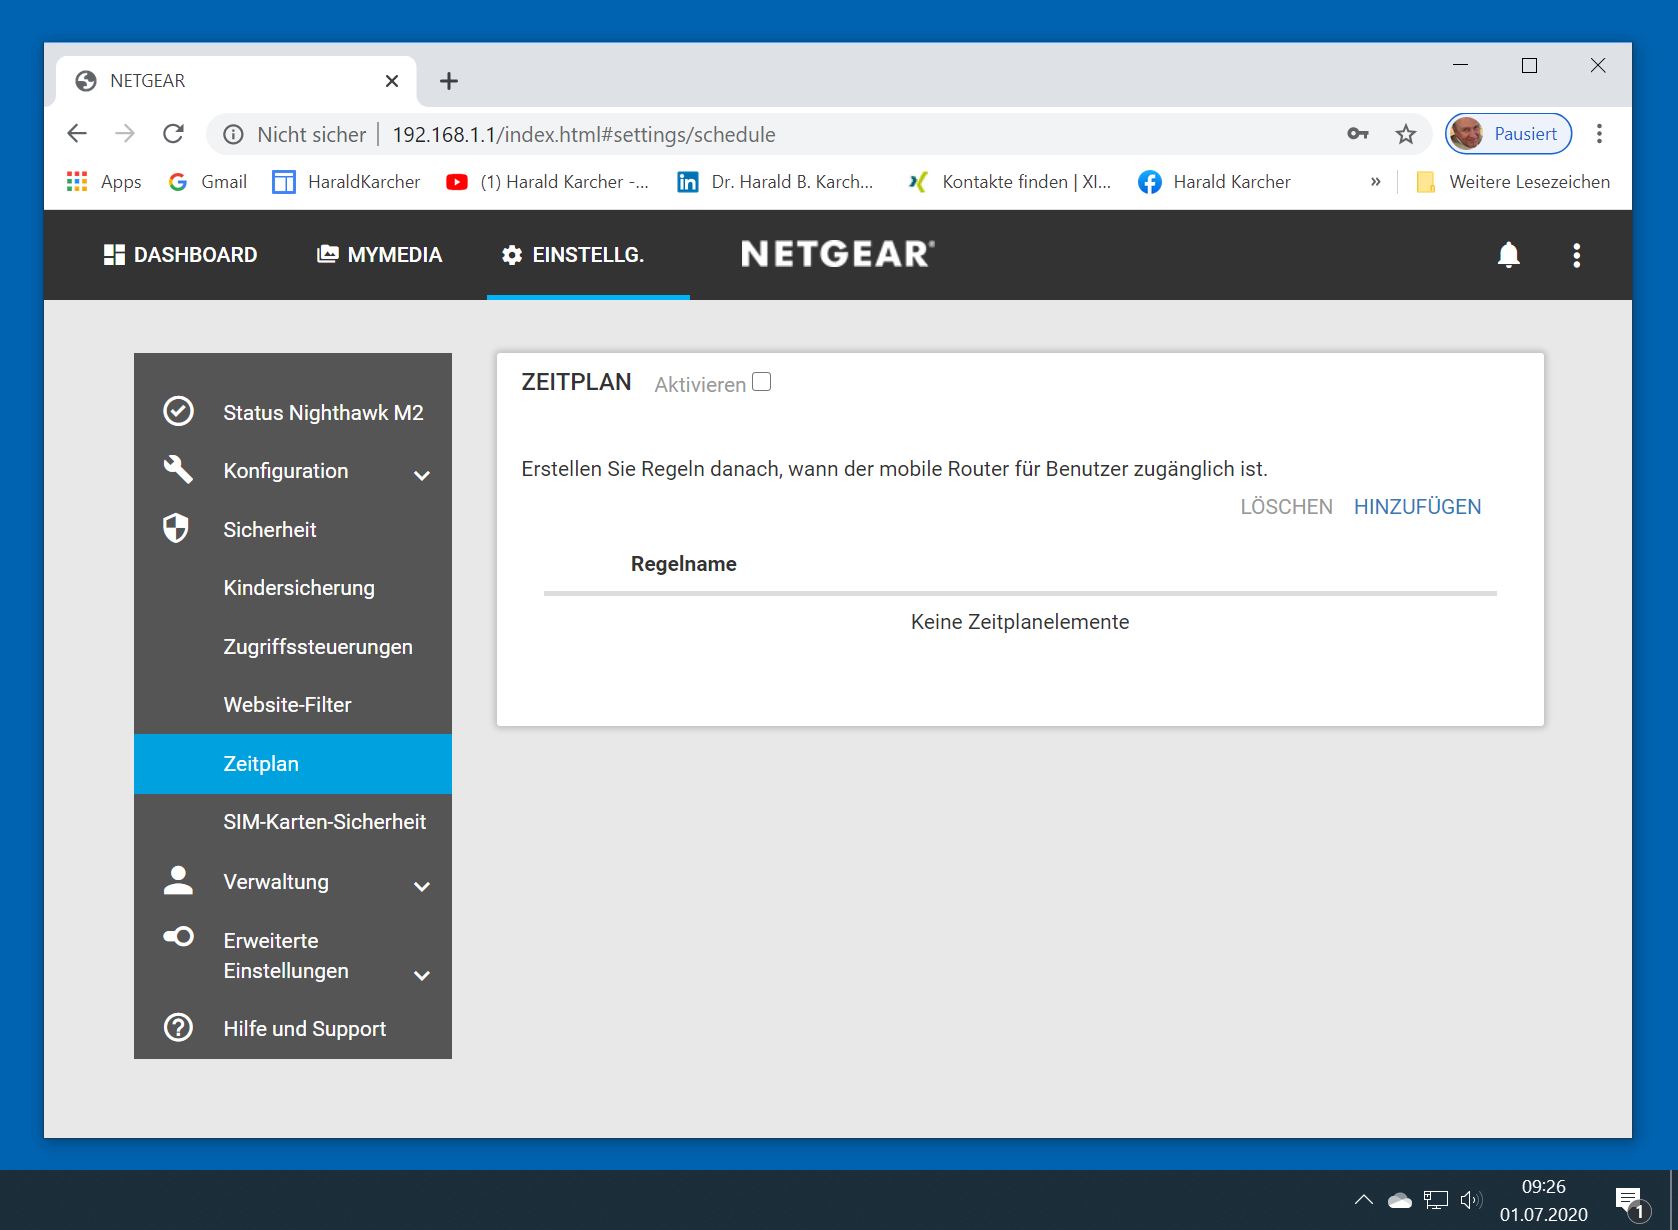Open the MYMEDIA tab

pyautogui.click(x=380, y=255)
